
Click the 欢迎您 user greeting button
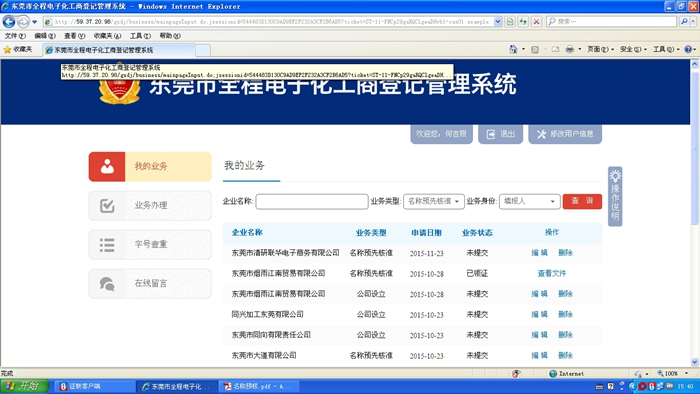(442, 134)
